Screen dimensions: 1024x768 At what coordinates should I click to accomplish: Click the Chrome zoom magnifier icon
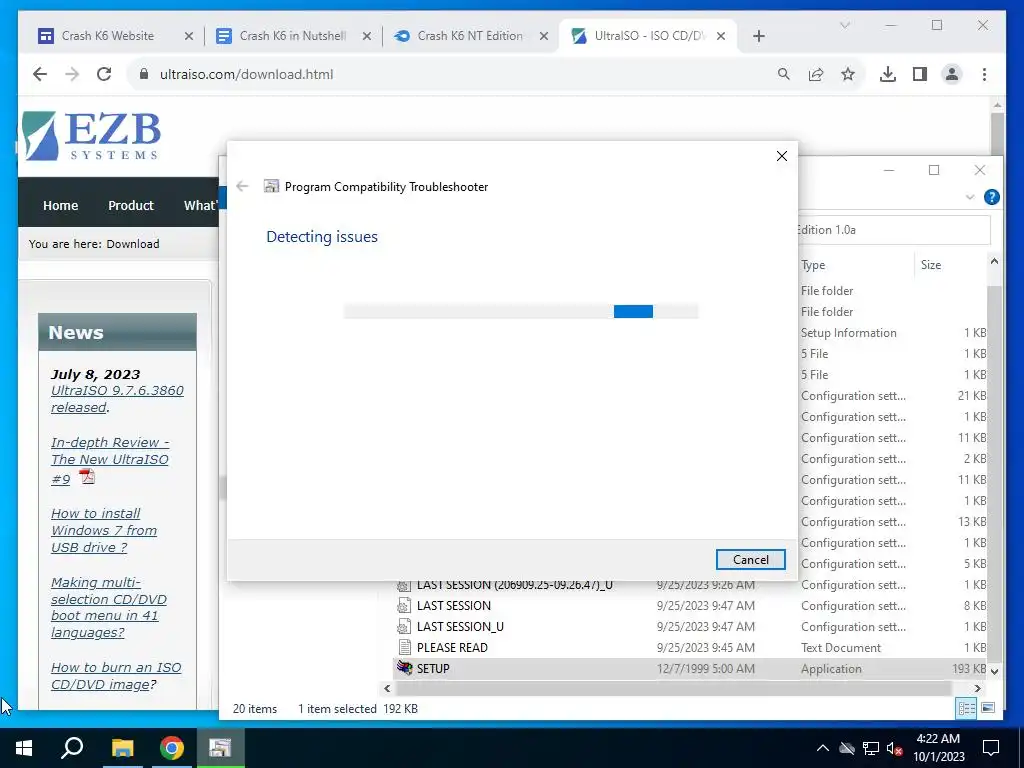pos(784,74)
